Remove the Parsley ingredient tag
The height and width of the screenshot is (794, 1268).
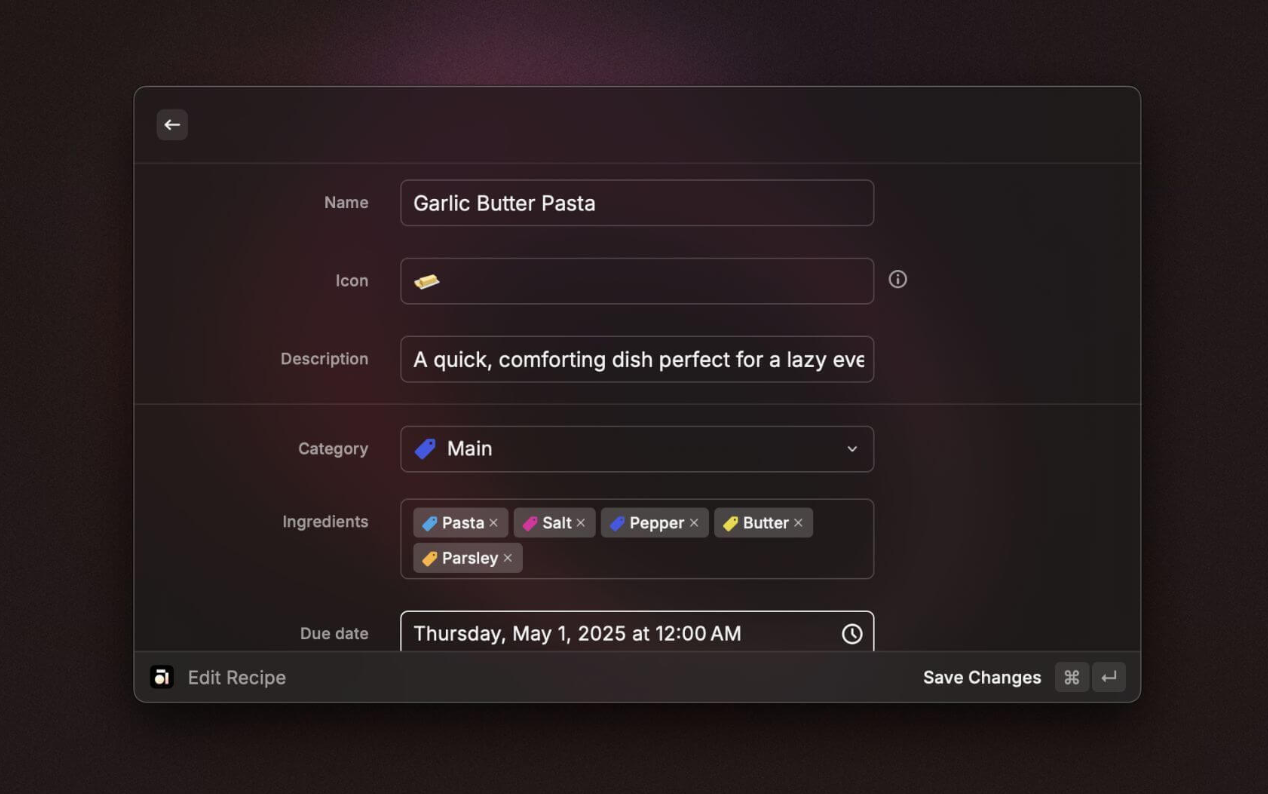508,558
